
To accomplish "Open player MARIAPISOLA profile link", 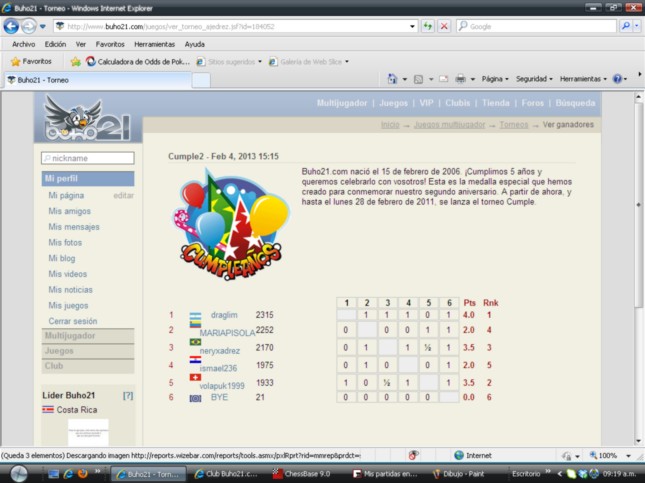I will (227, 333).
